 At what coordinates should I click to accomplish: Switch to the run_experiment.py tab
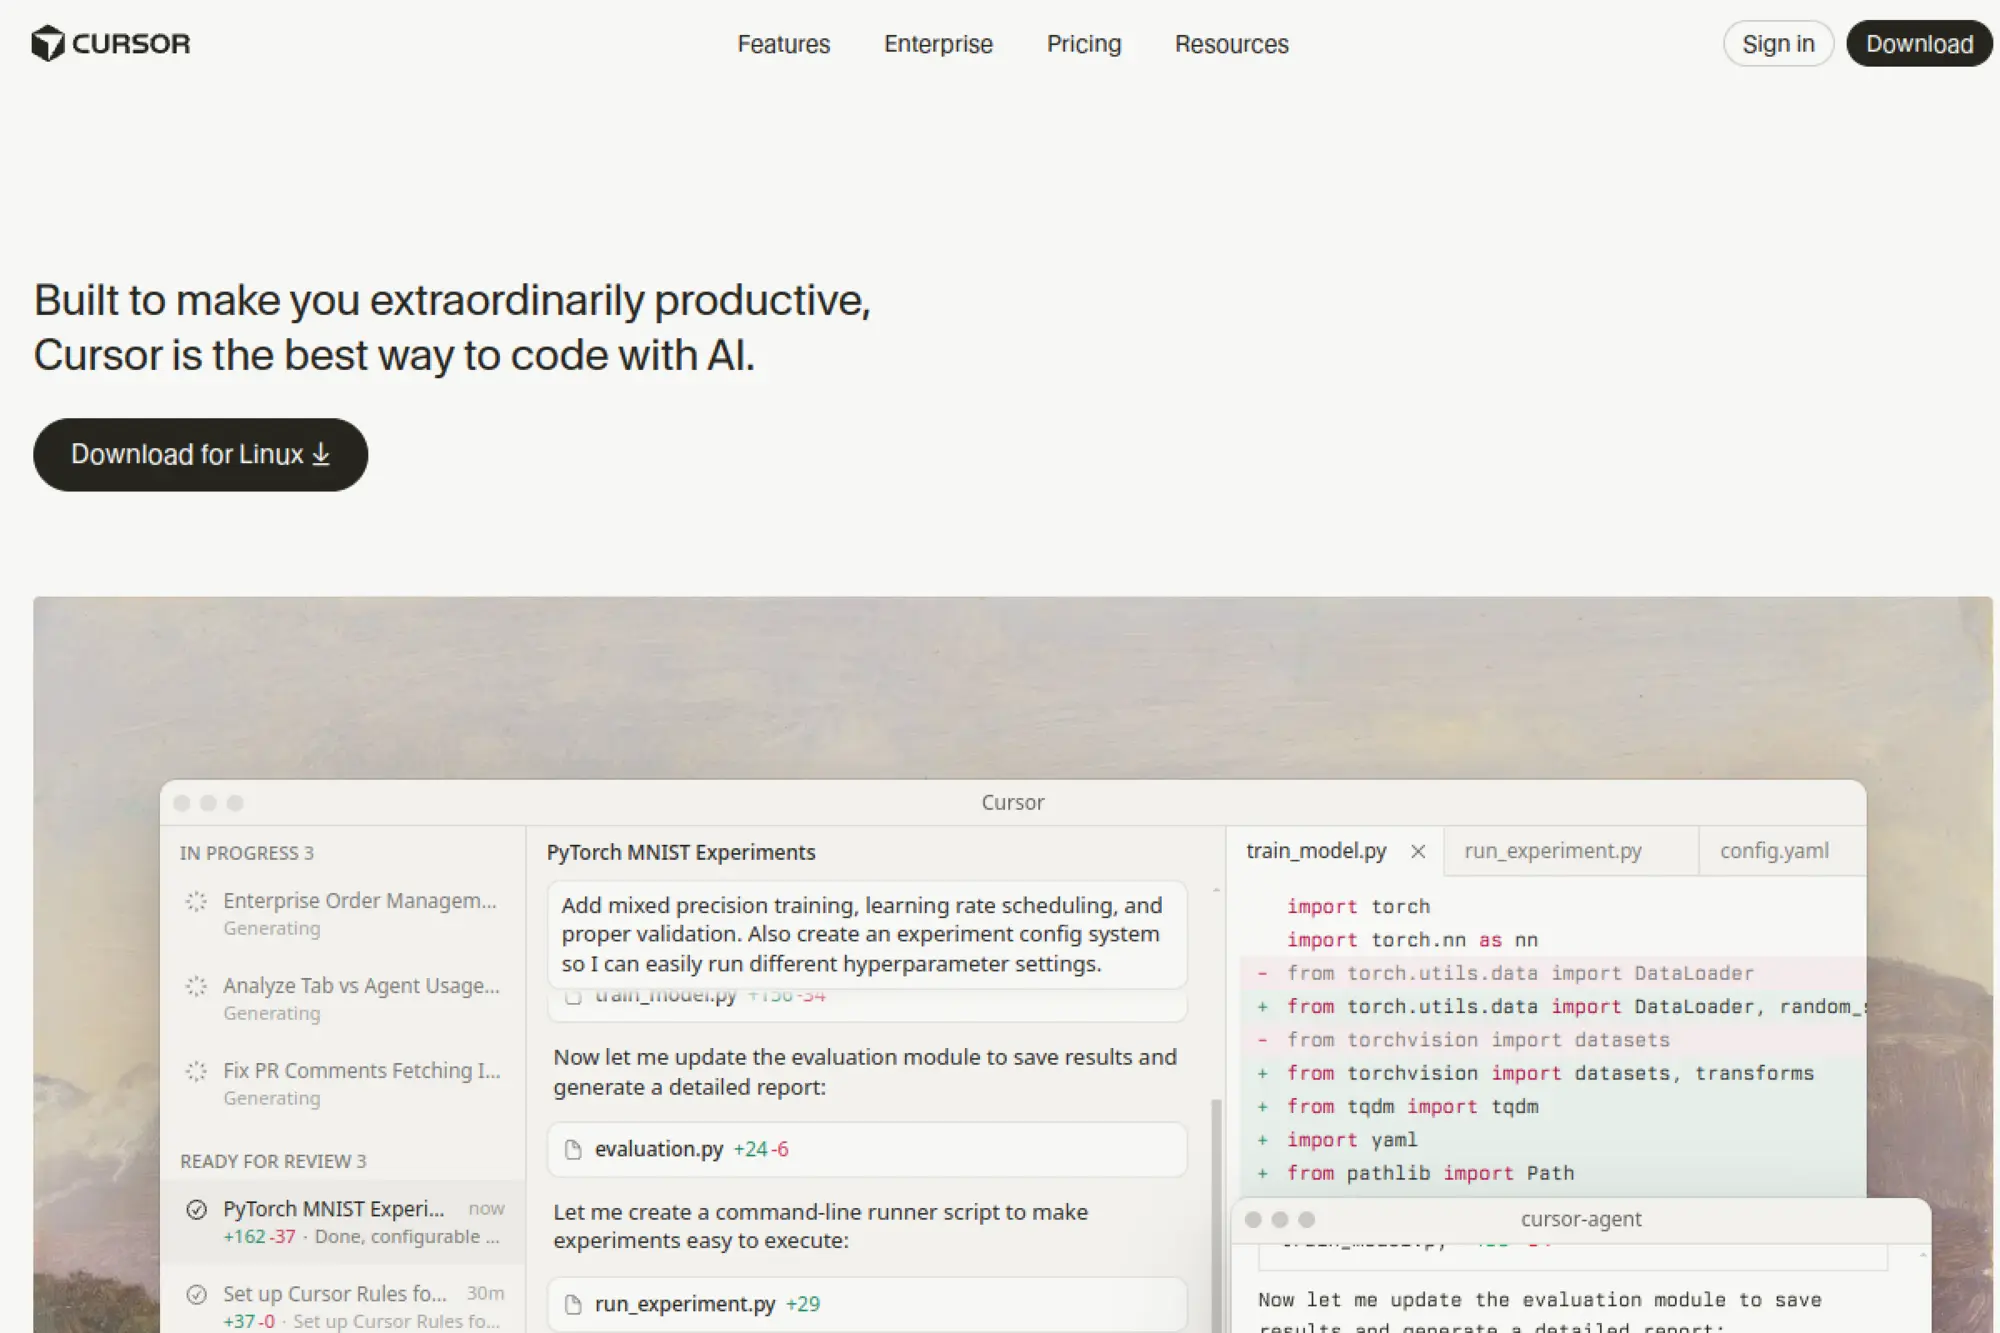[x=1552, y=851]
